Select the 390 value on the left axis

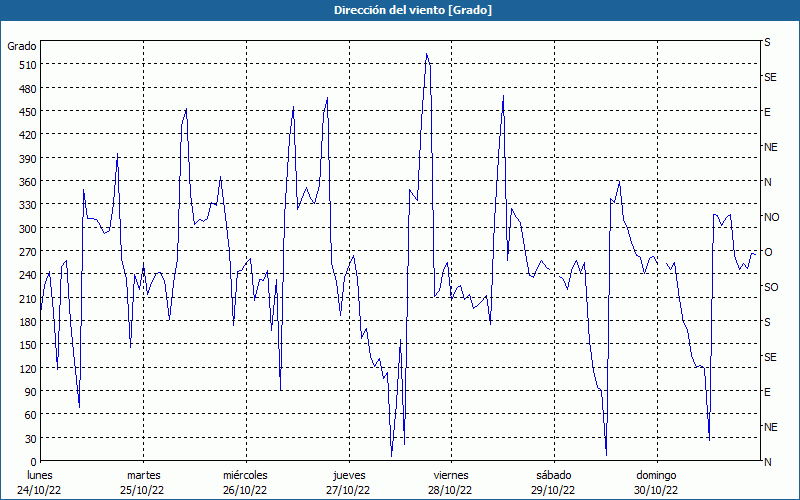27,158
